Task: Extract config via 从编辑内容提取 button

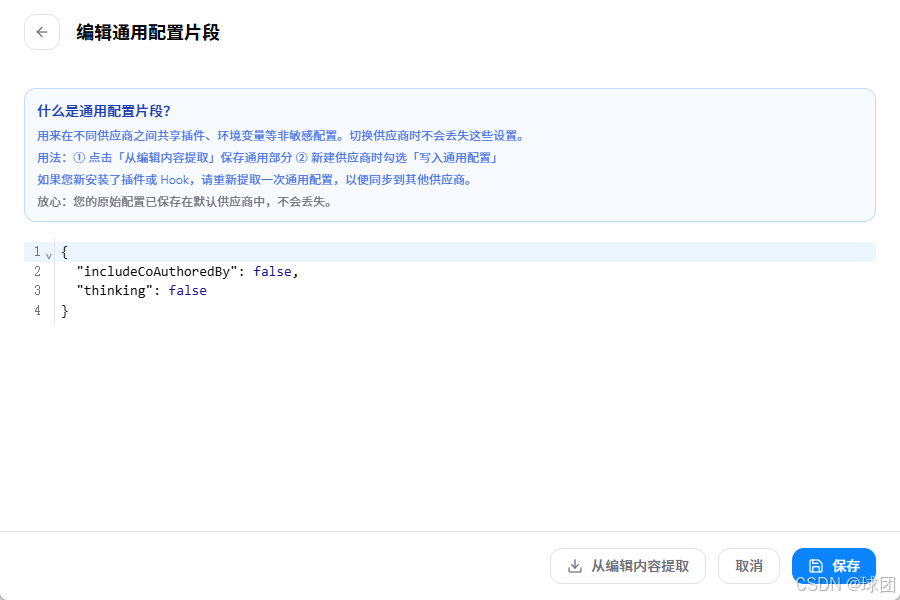Action: (628, 566)
